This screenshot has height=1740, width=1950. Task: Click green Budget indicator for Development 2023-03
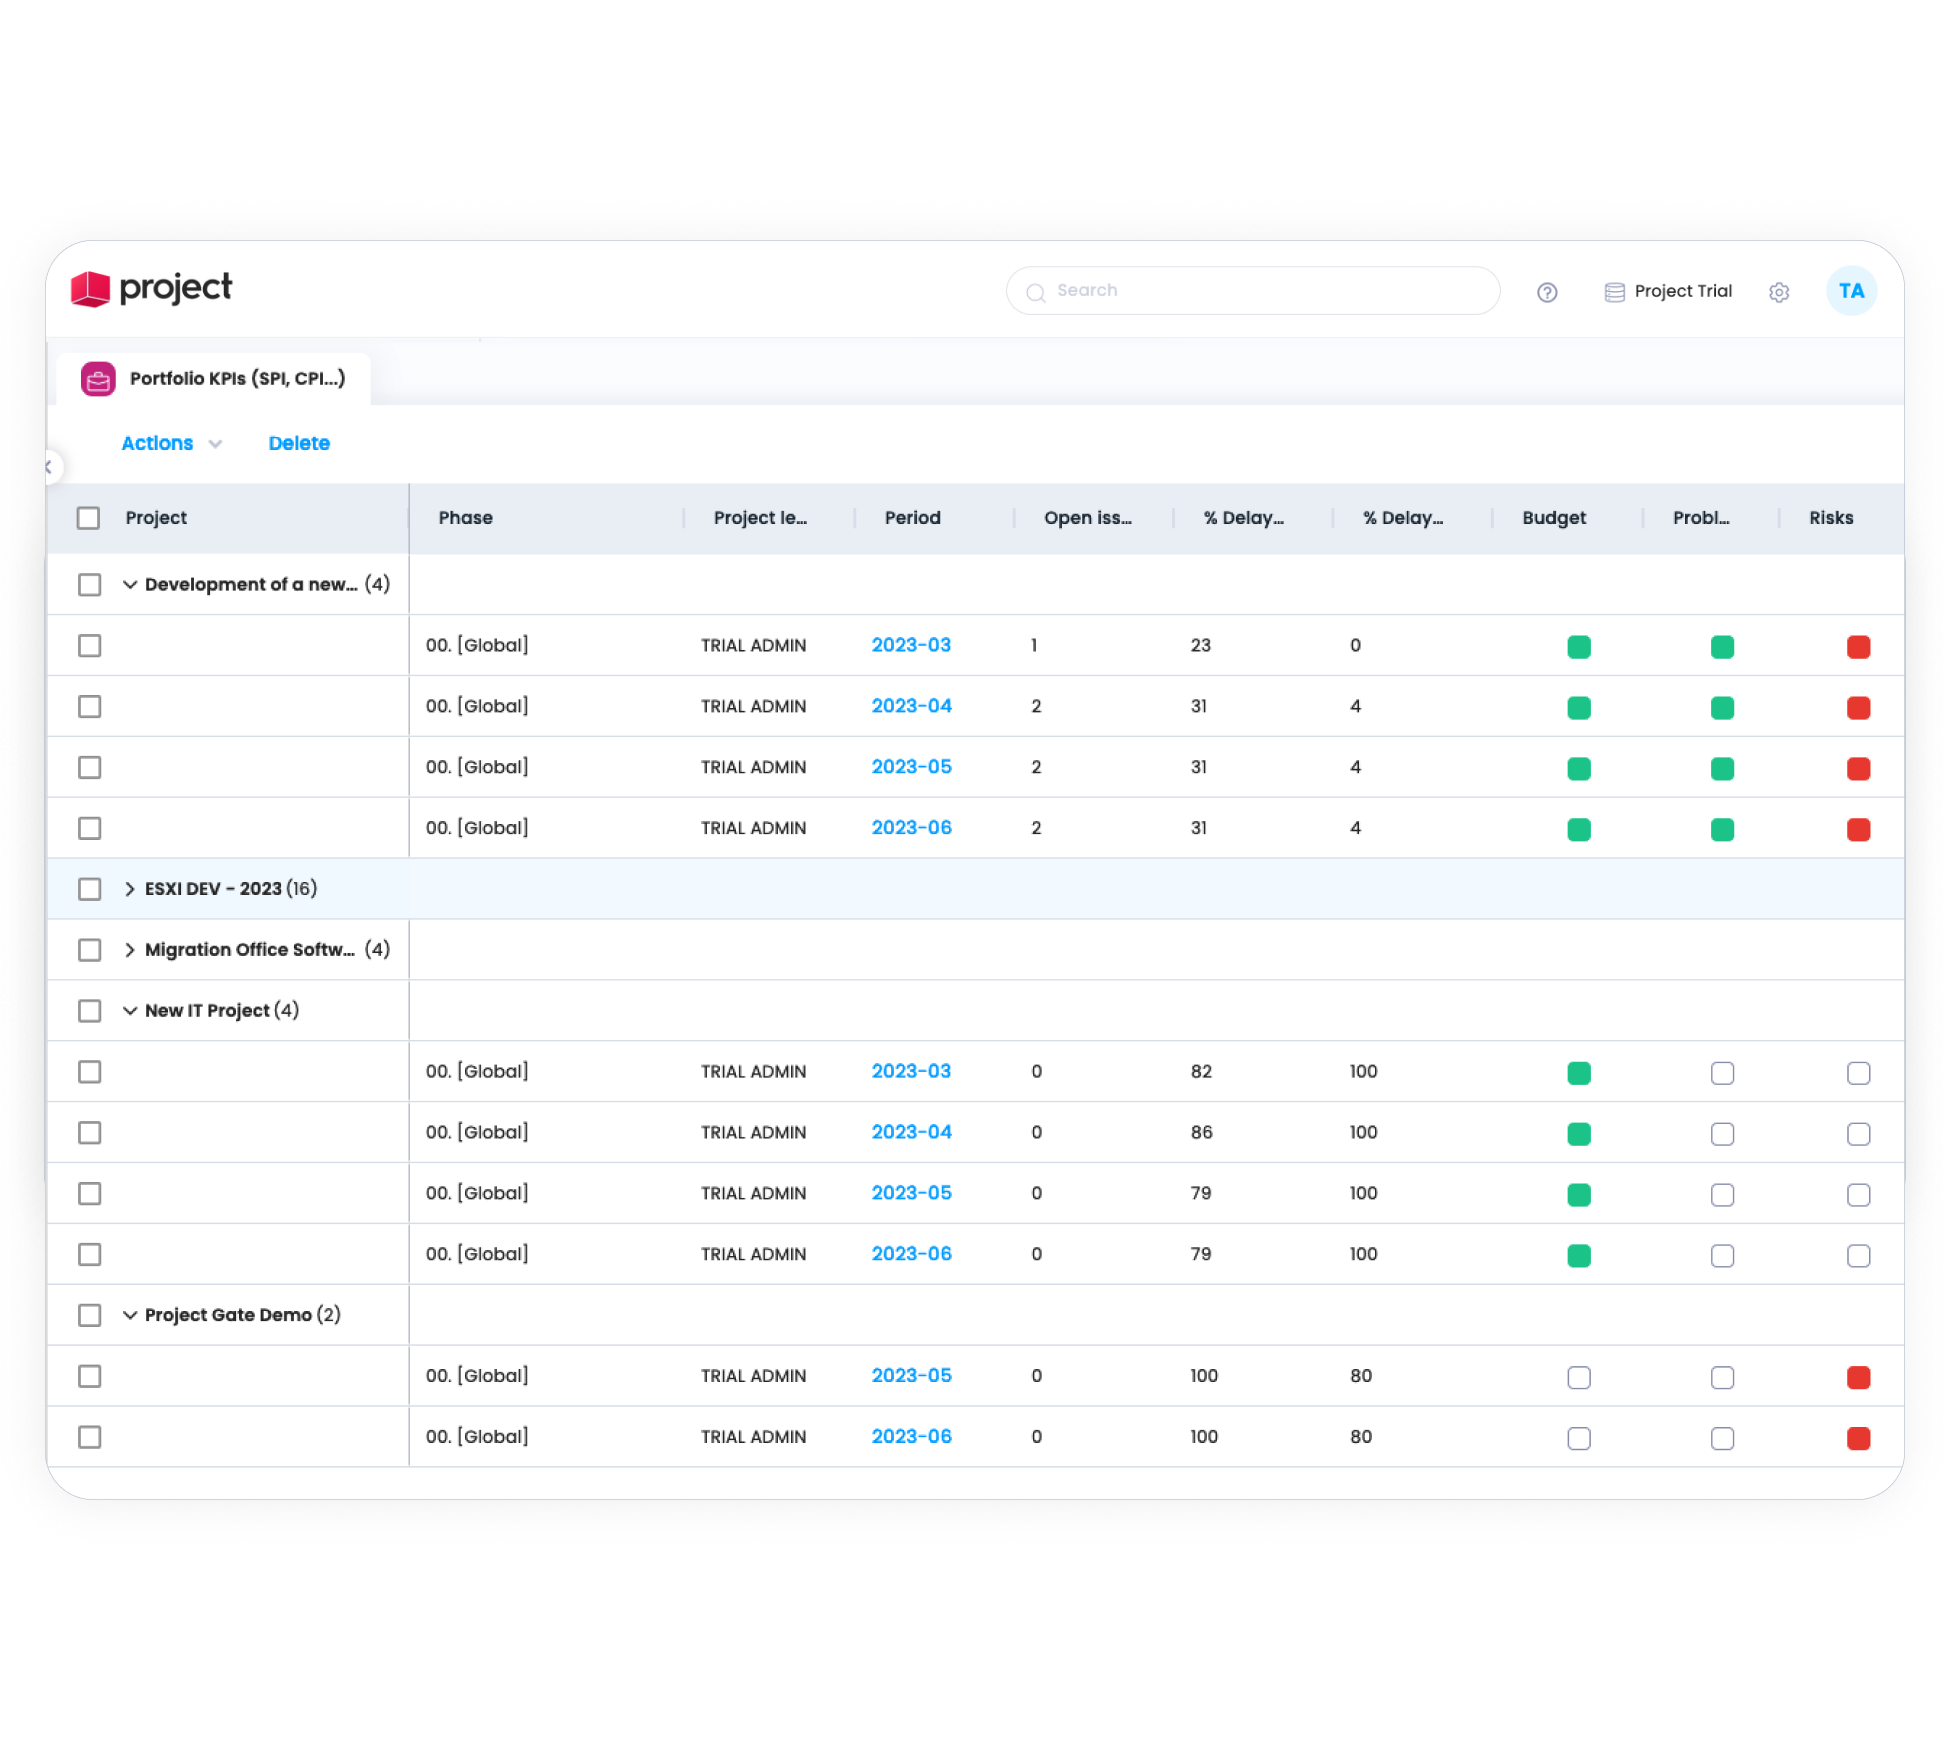1579,647
